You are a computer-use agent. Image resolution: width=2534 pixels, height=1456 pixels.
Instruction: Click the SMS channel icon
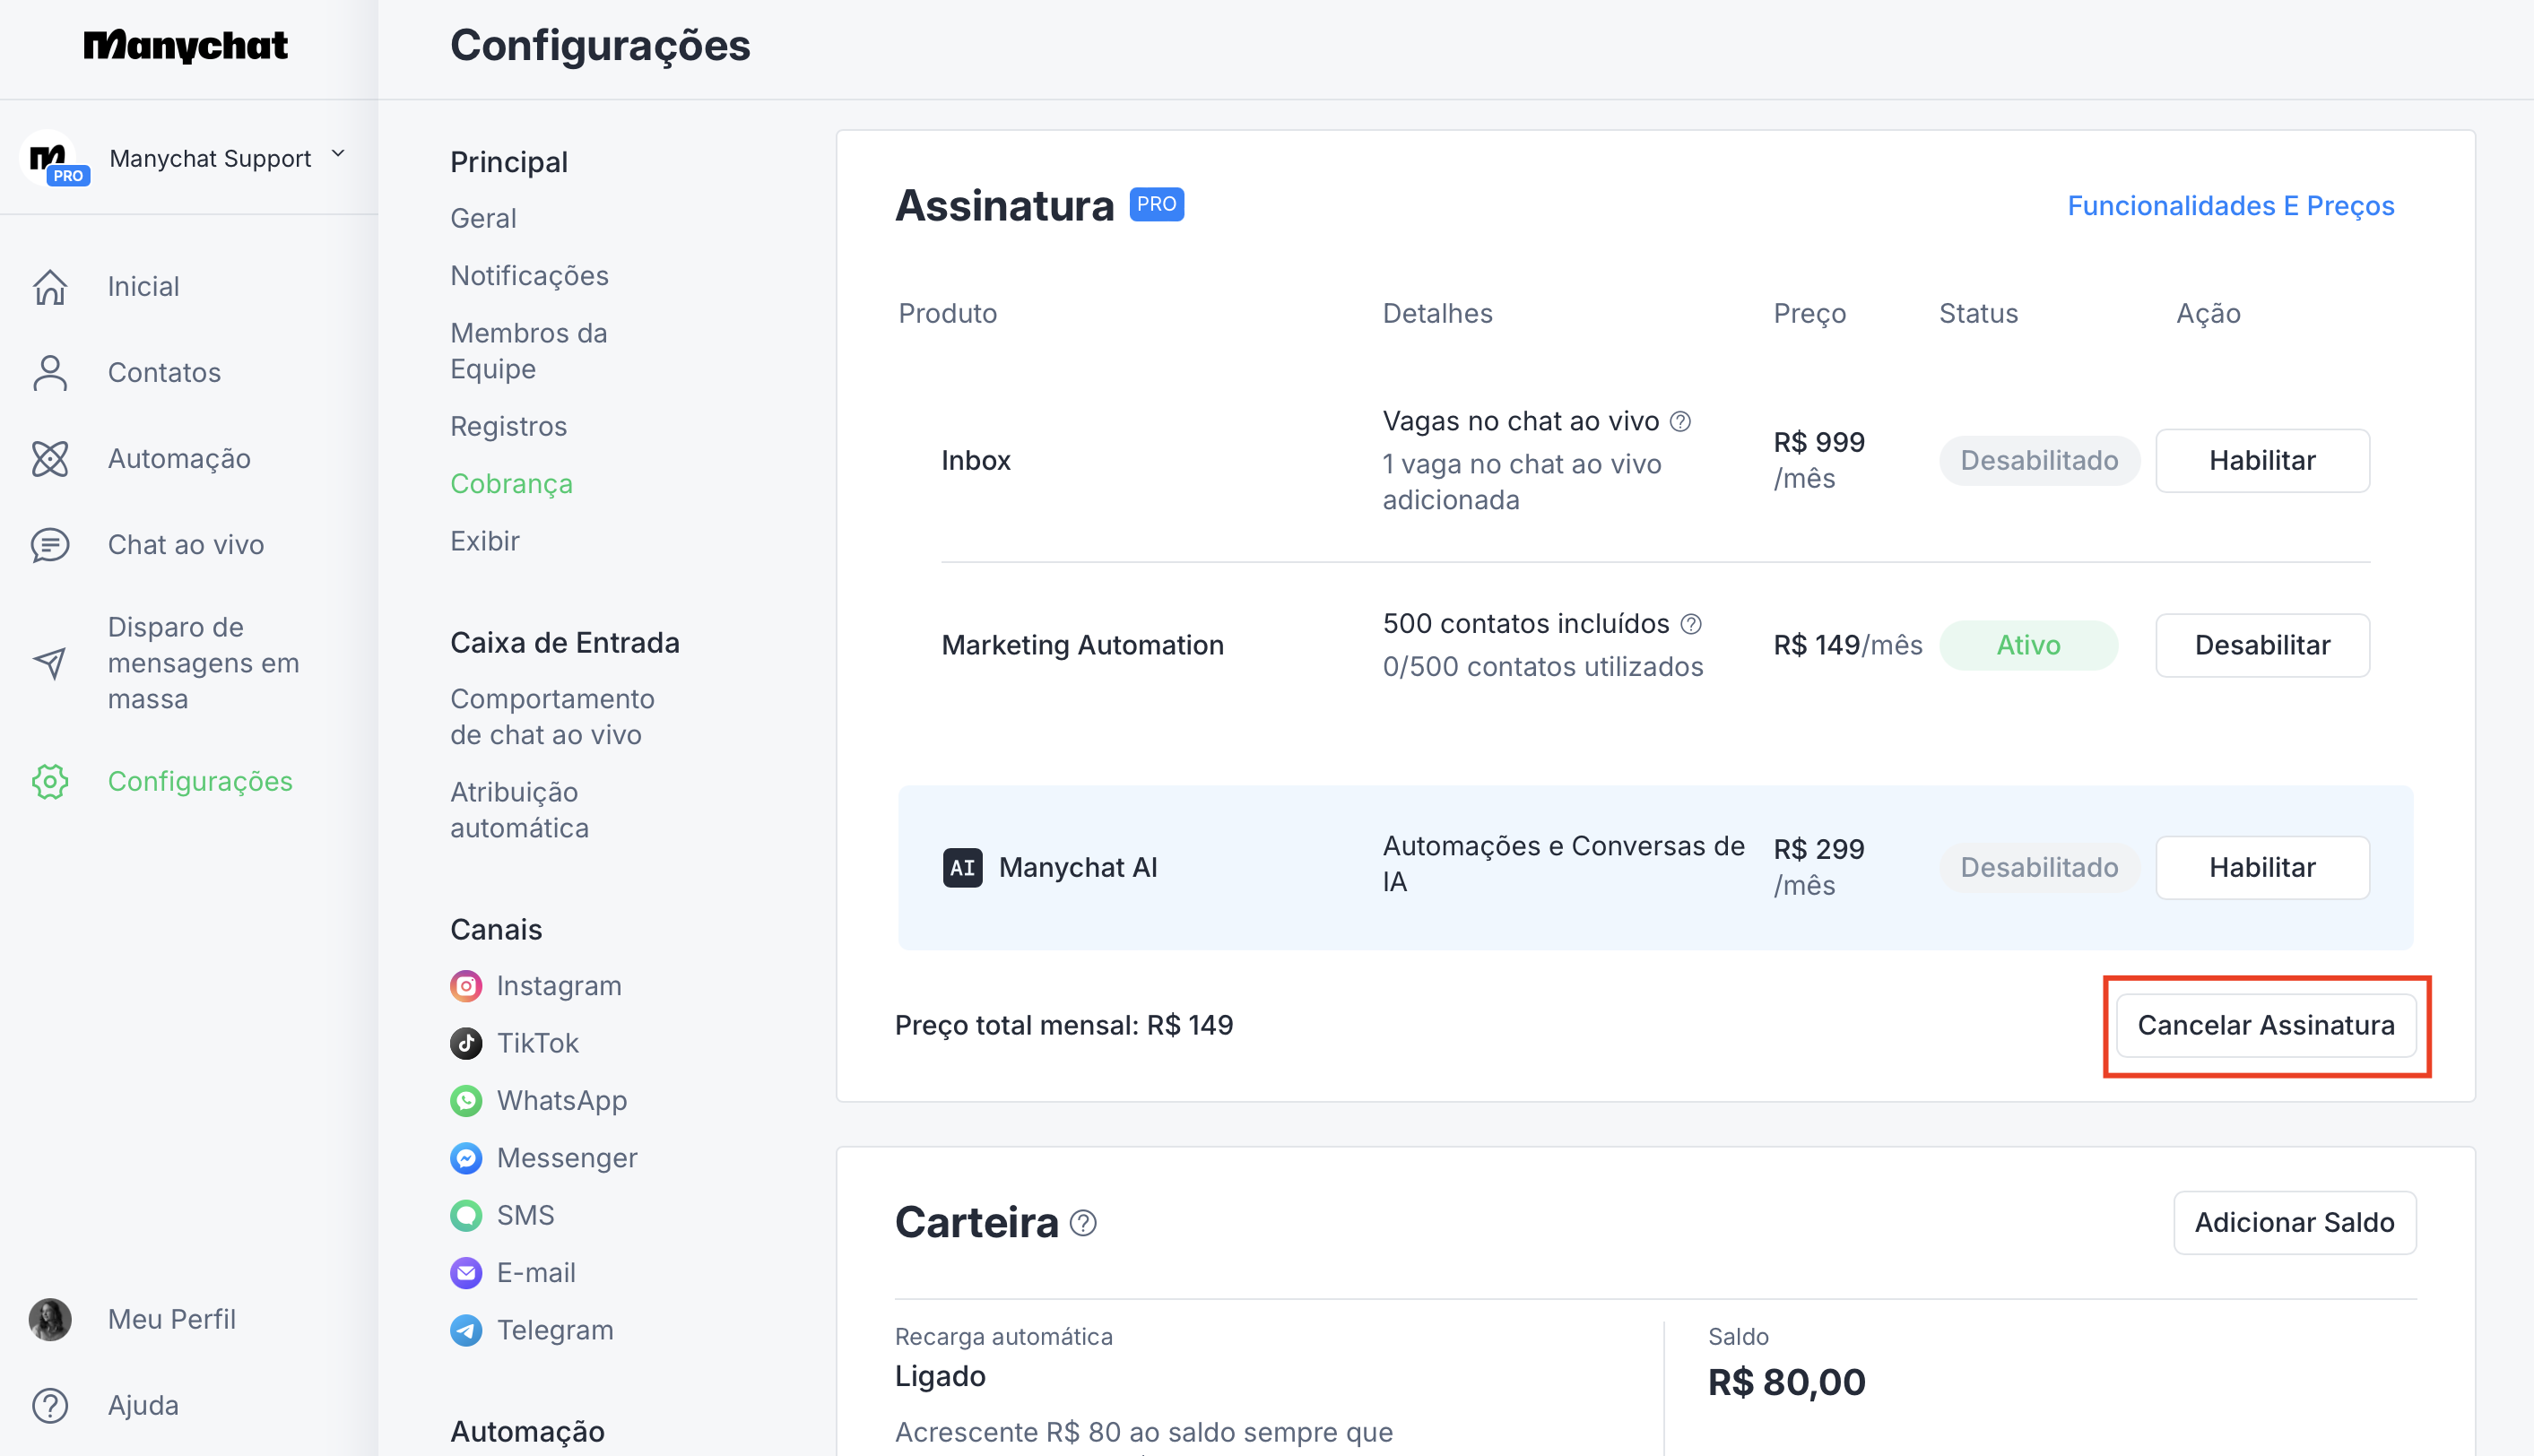[466, 1216]
